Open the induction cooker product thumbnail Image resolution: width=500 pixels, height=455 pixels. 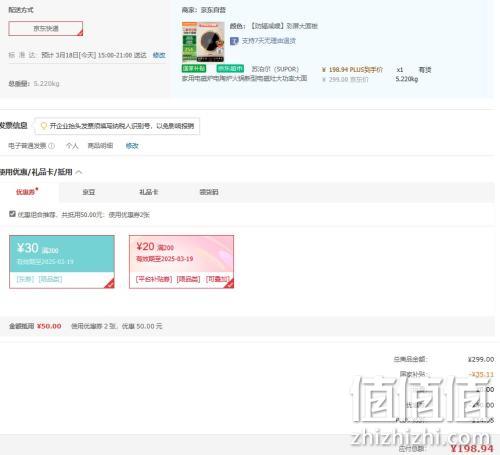pos(203,42)
